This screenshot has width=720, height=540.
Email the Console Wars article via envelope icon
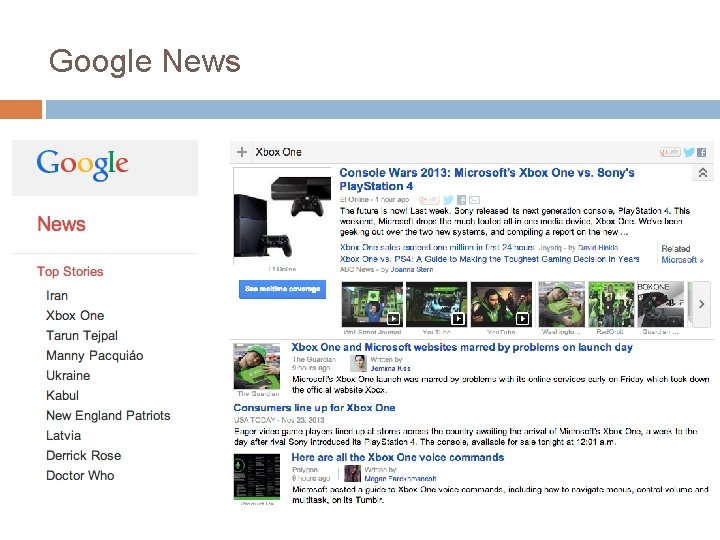pos(474,200)
